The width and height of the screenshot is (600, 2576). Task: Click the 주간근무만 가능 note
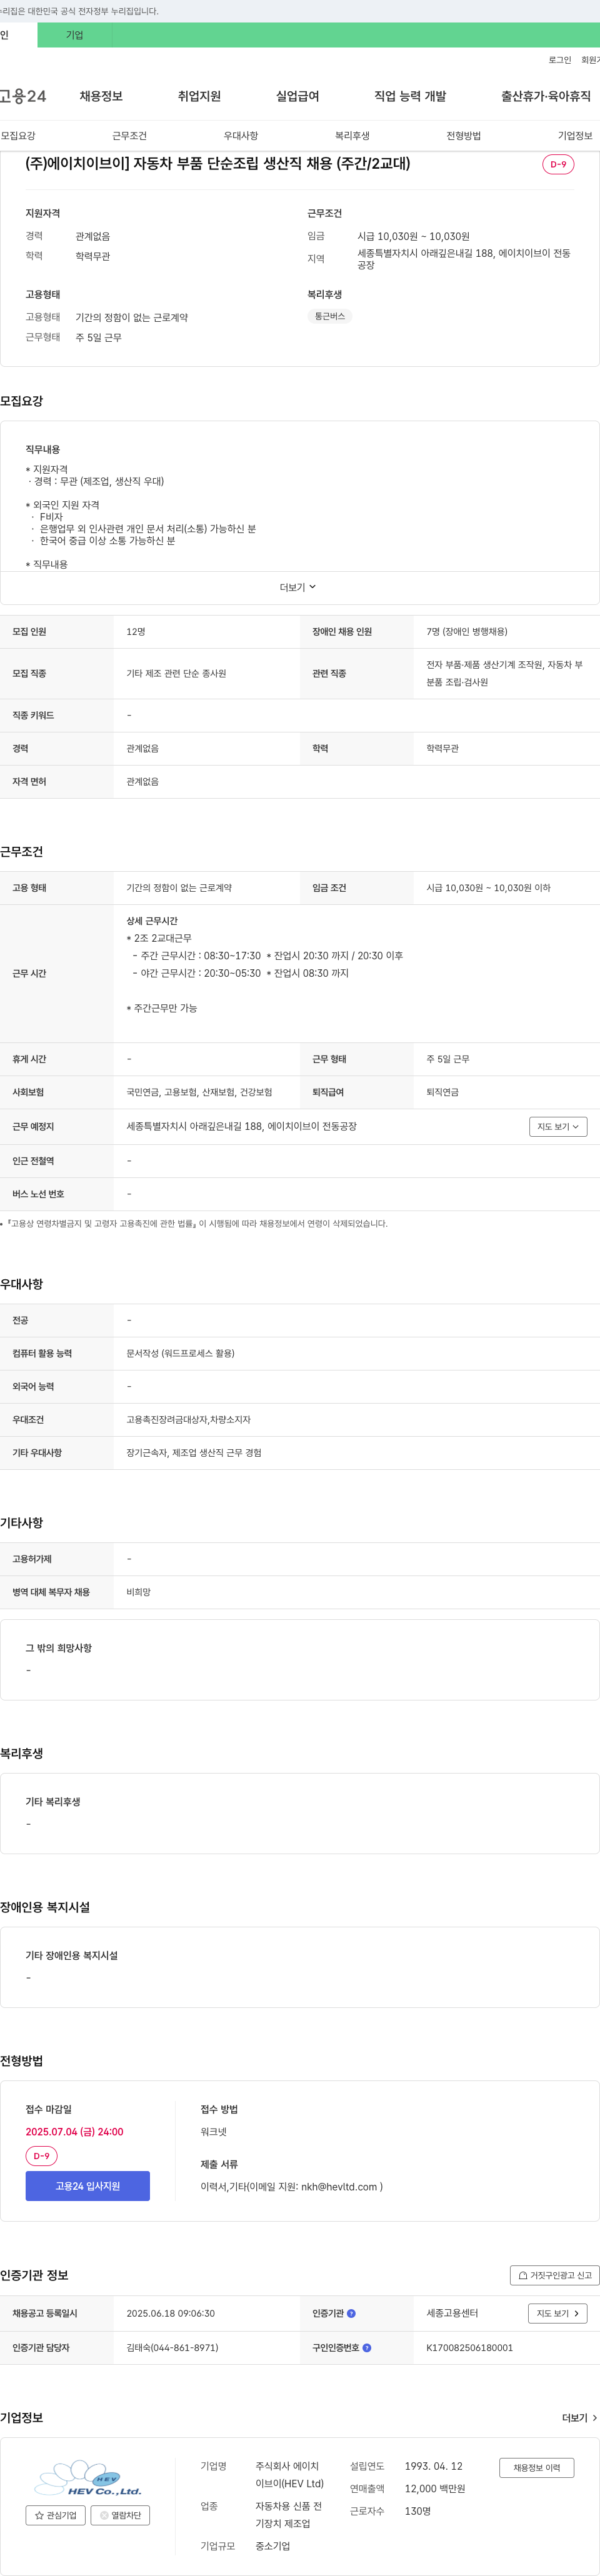coord(162,1008)
